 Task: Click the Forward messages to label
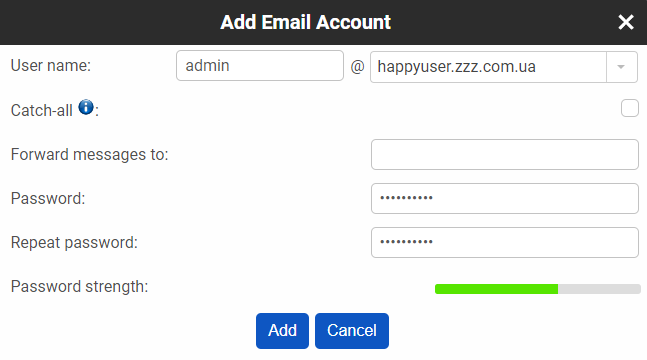click(x=90, y=155)
